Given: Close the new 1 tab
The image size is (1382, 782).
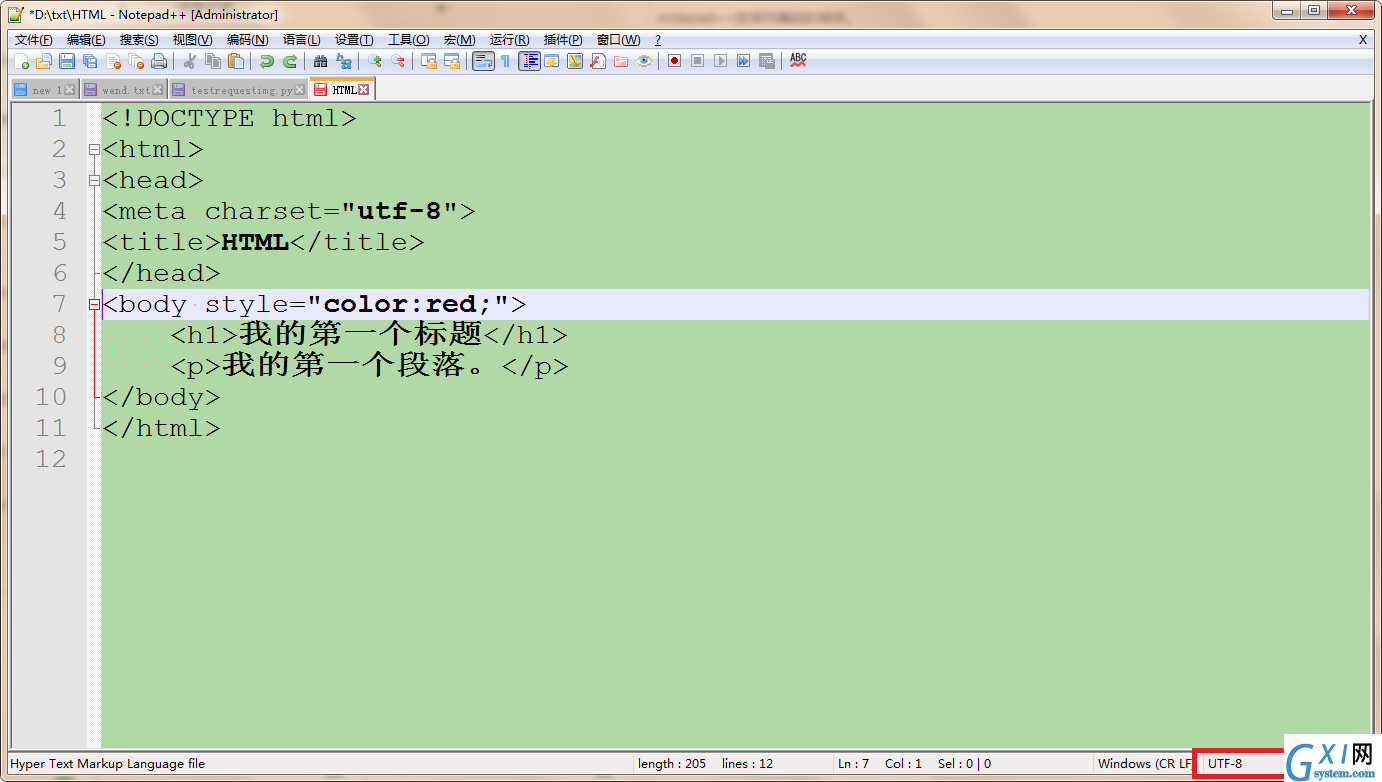Looking at the screenshot, I should click(x=69, y=90).
